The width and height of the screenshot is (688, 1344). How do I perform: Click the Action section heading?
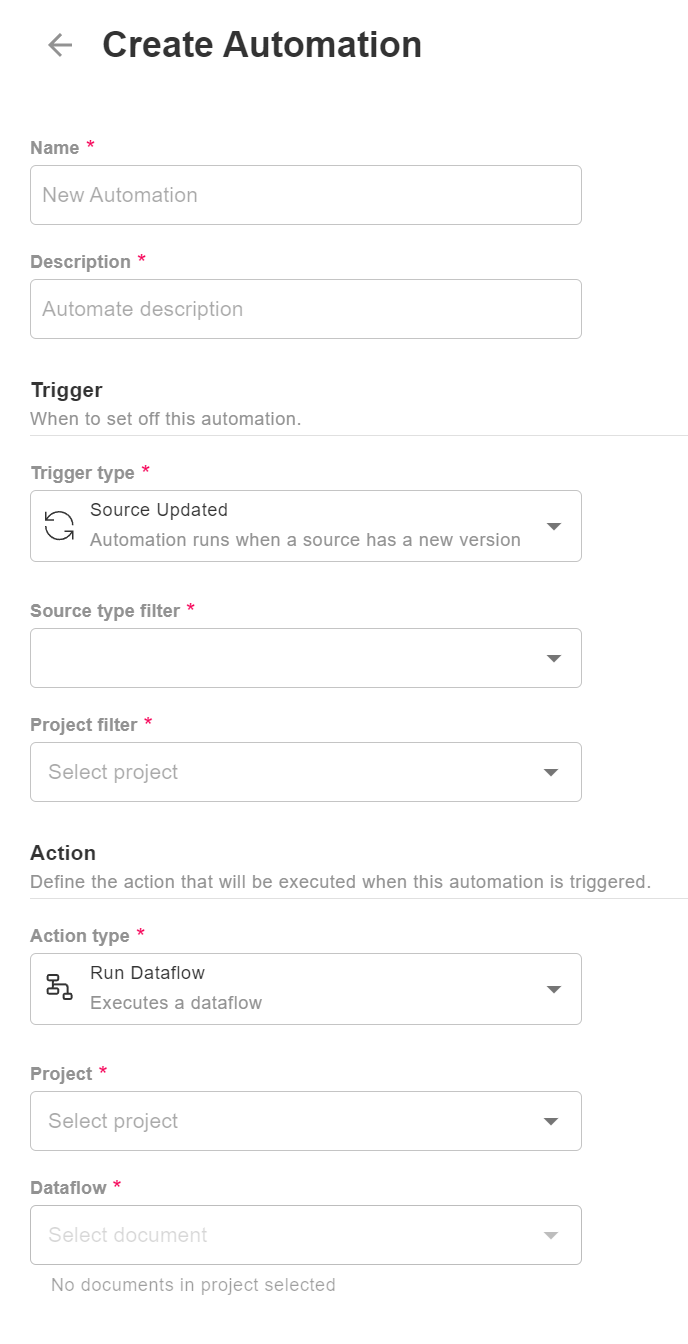pos(63,853)
